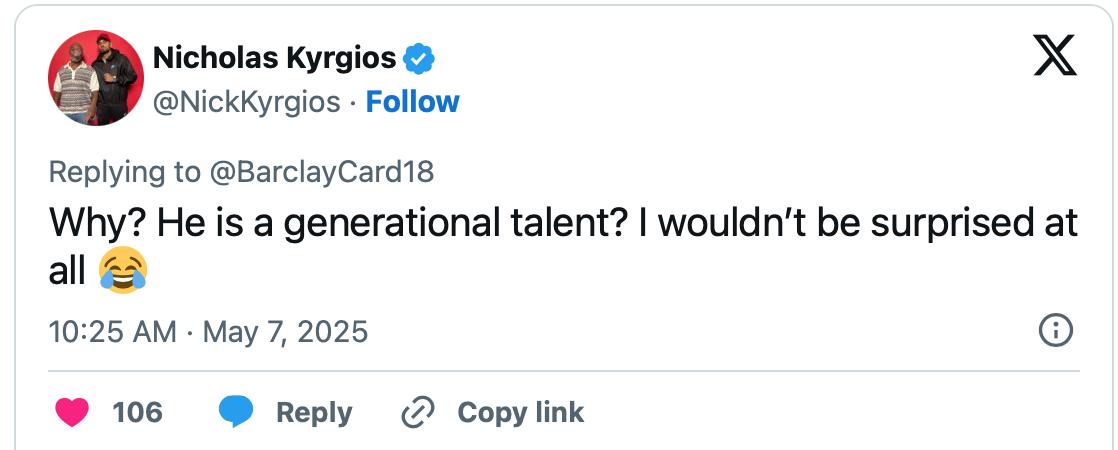Image resolution: width=1118 pixels, height=450 pixels.
Task: Click the laughing-crying emoji in the tweet
Action: [x=122, y=270]
